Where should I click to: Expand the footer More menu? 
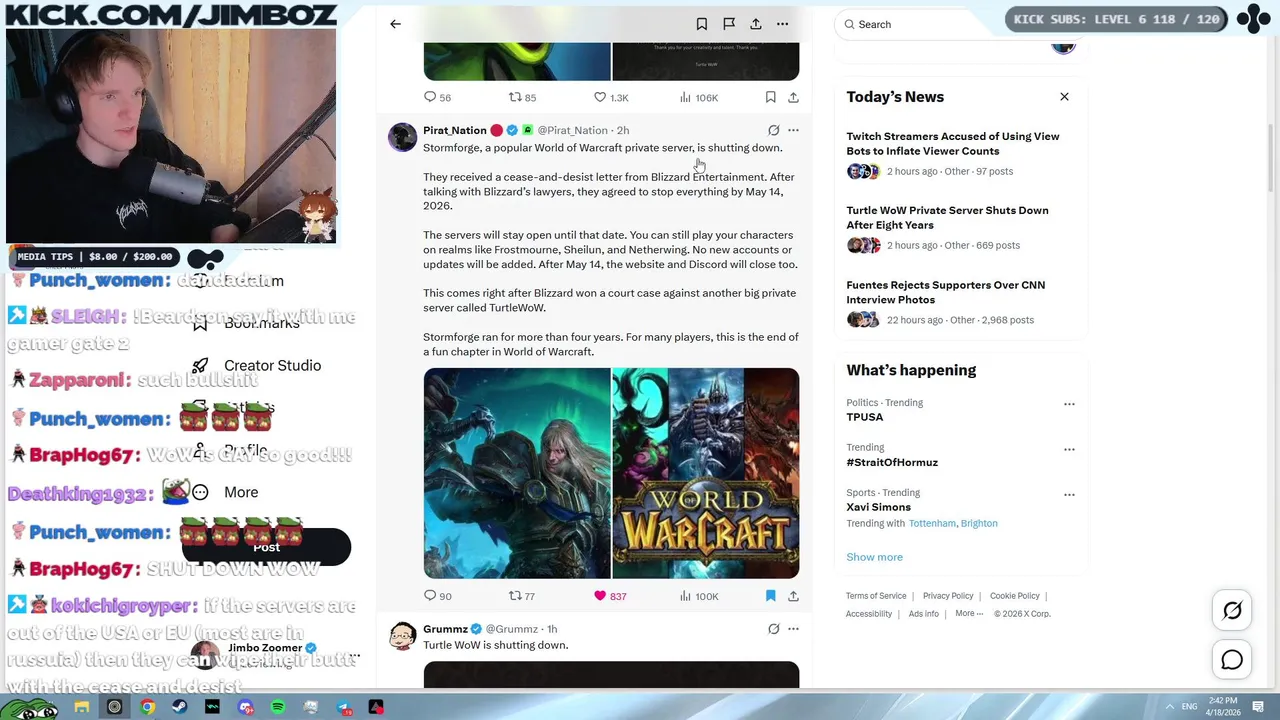pos(968,614)
